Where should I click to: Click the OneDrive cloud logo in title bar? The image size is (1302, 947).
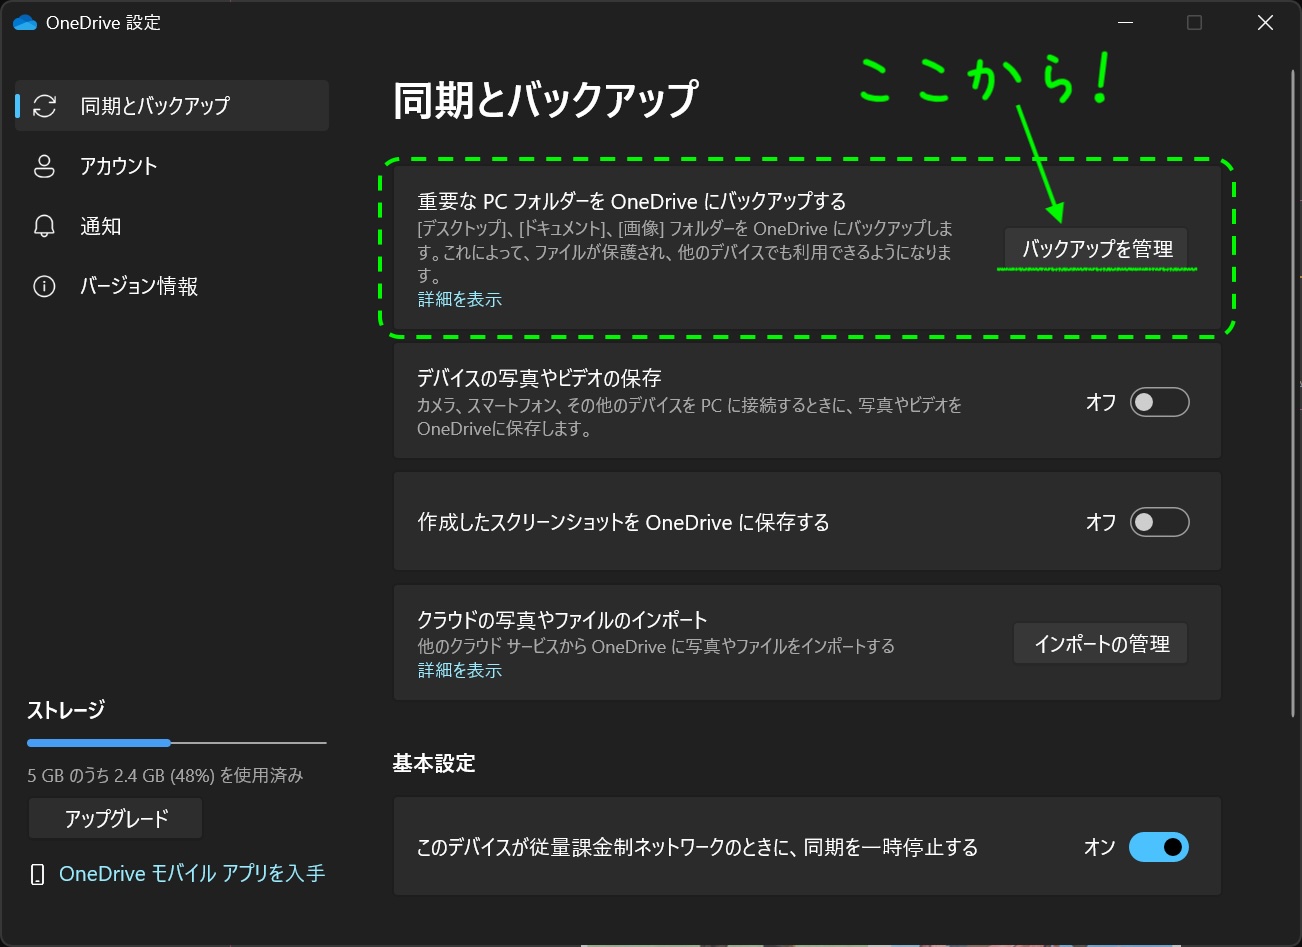click(25, 23)
